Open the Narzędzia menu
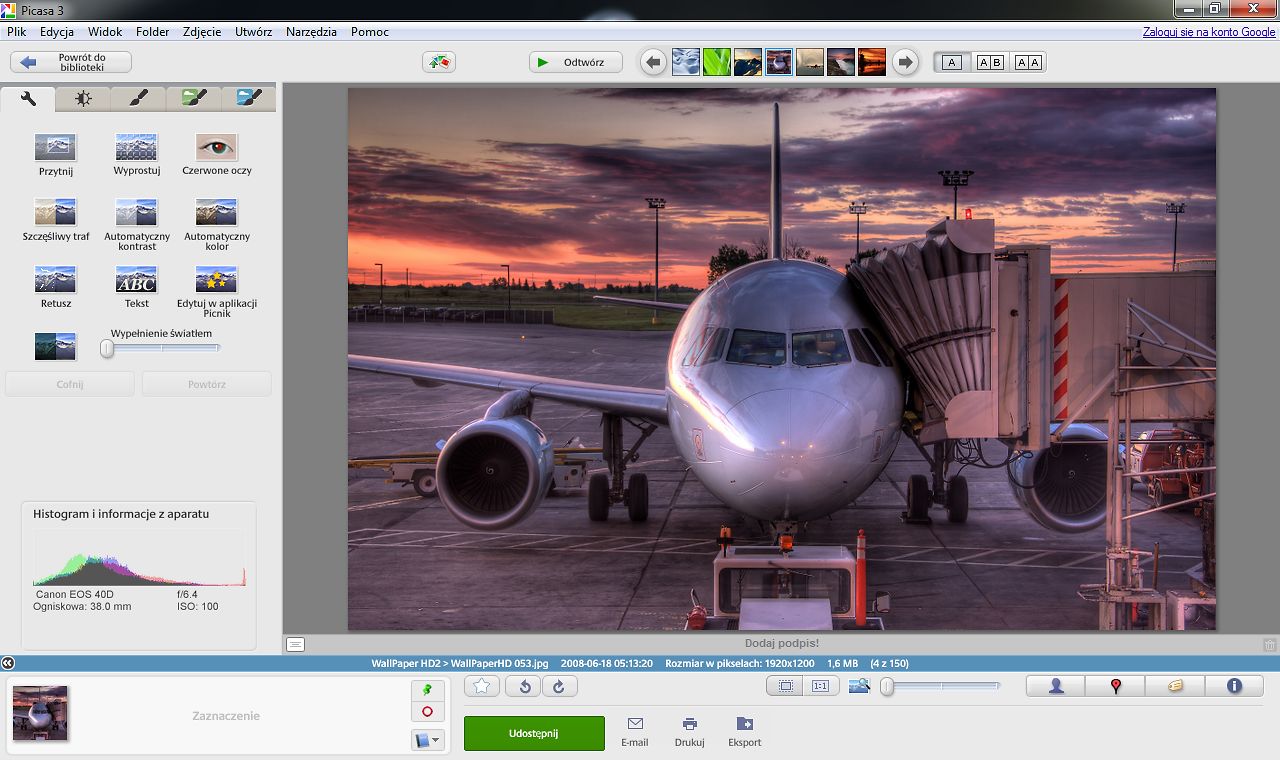The image size is (1280, 760). pyautogui.click(x=311, y=32)
